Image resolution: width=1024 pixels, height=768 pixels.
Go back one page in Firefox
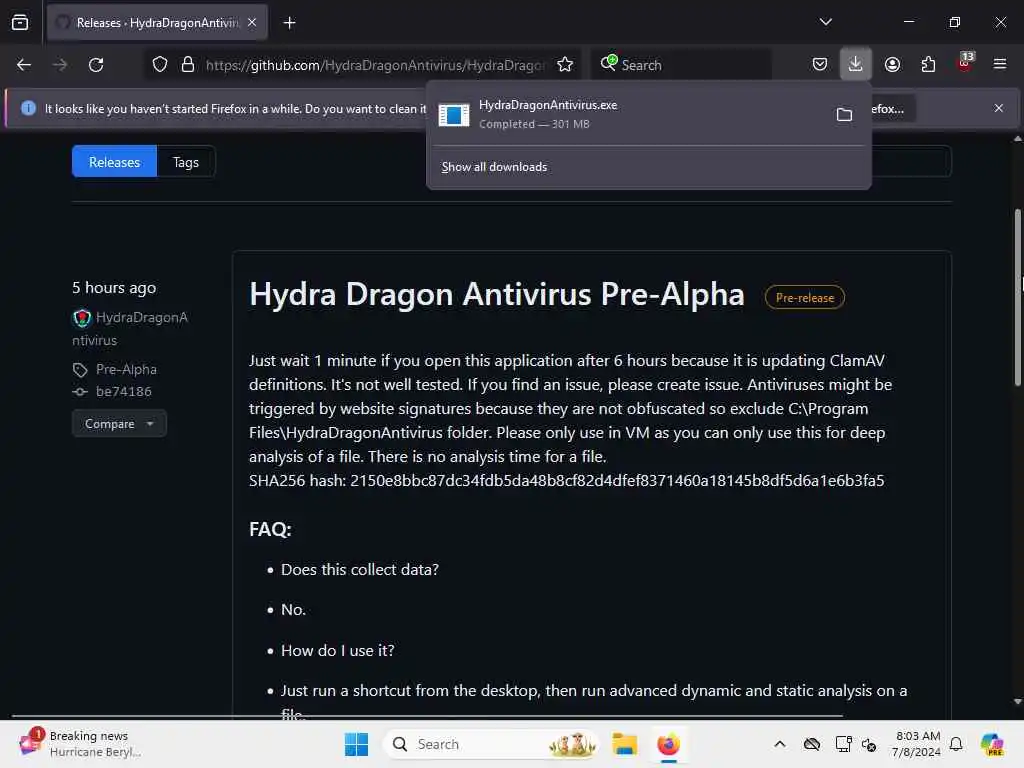click(x=24, y=65)
